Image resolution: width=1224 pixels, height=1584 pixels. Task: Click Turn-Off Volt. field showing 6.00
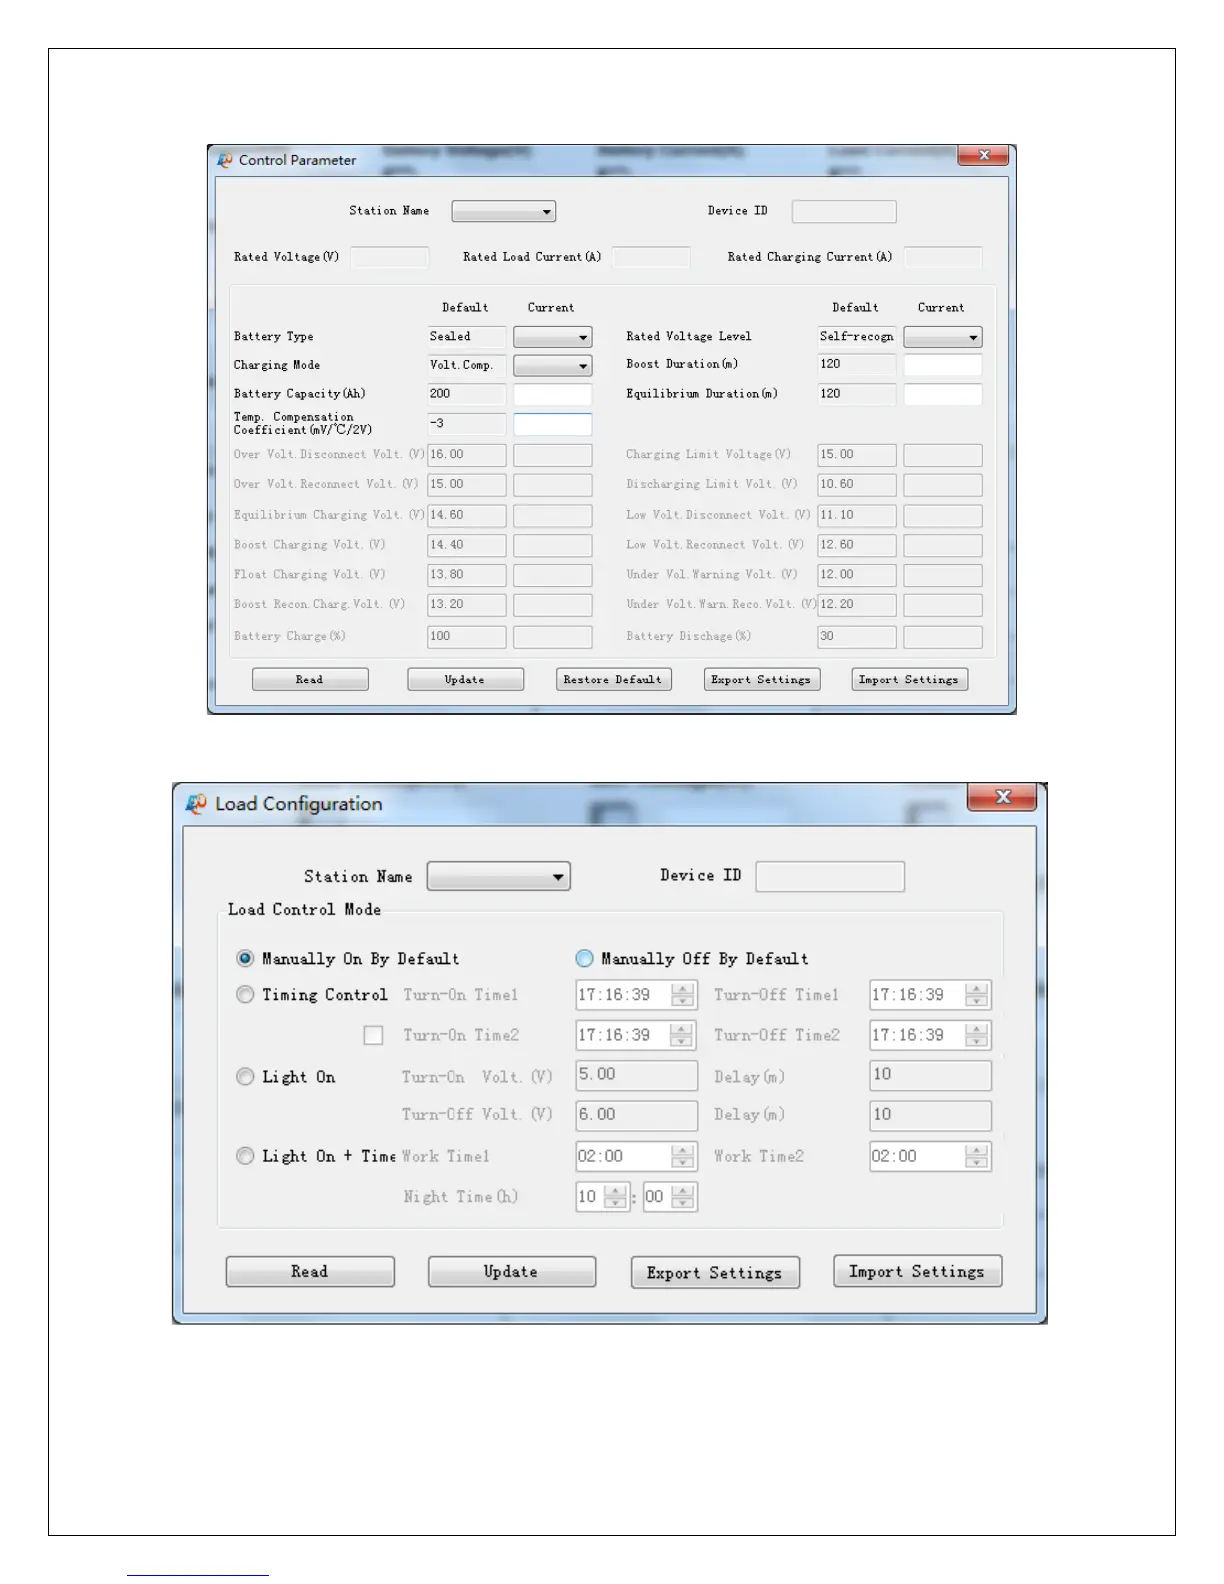pyautogui.click(x=637, y=1115)
